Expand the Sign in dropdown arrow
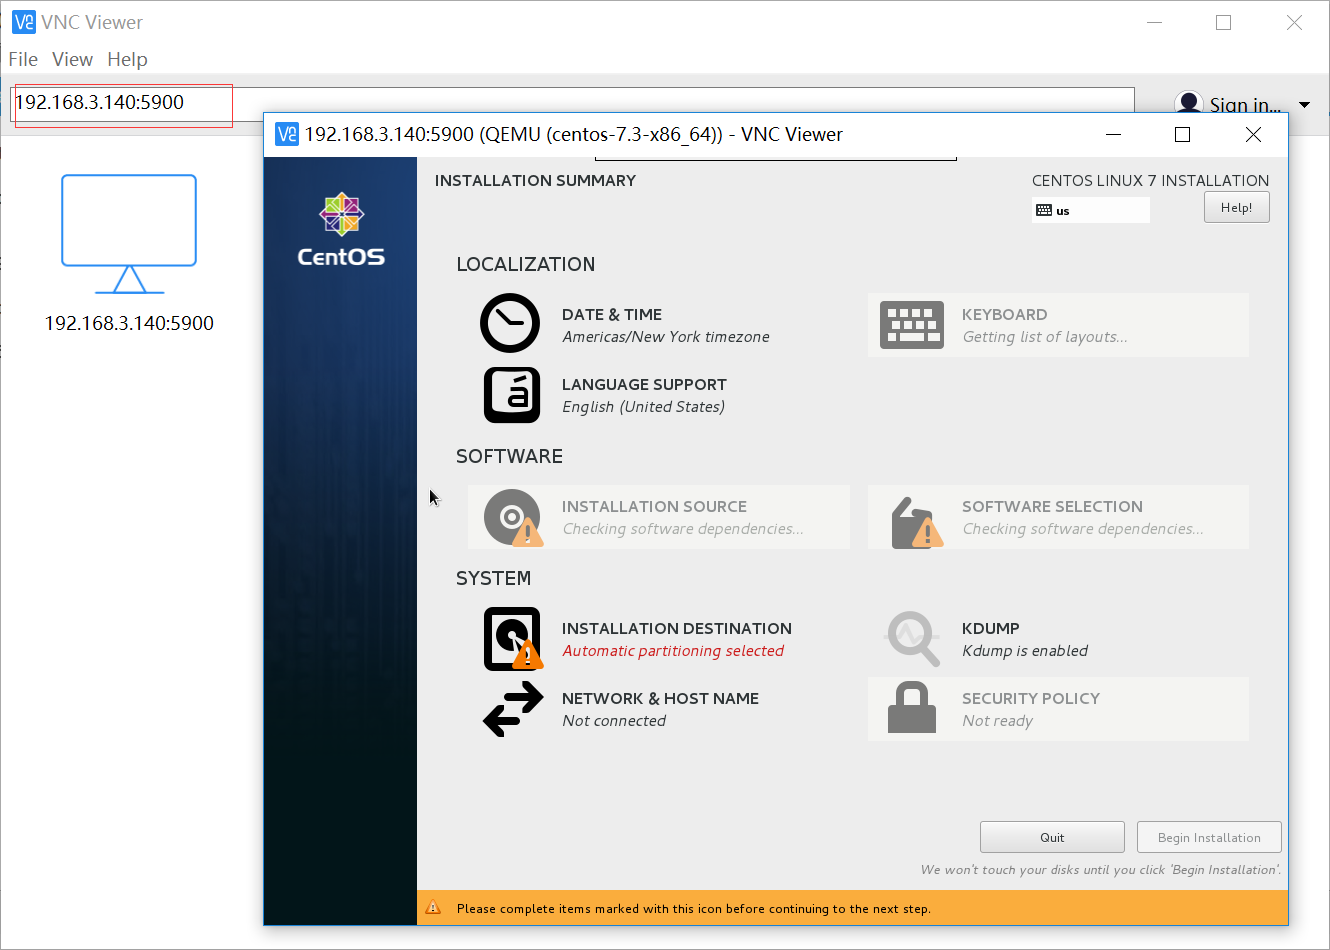This screenshot has height=950, width=1330. tap(1304, 105)
